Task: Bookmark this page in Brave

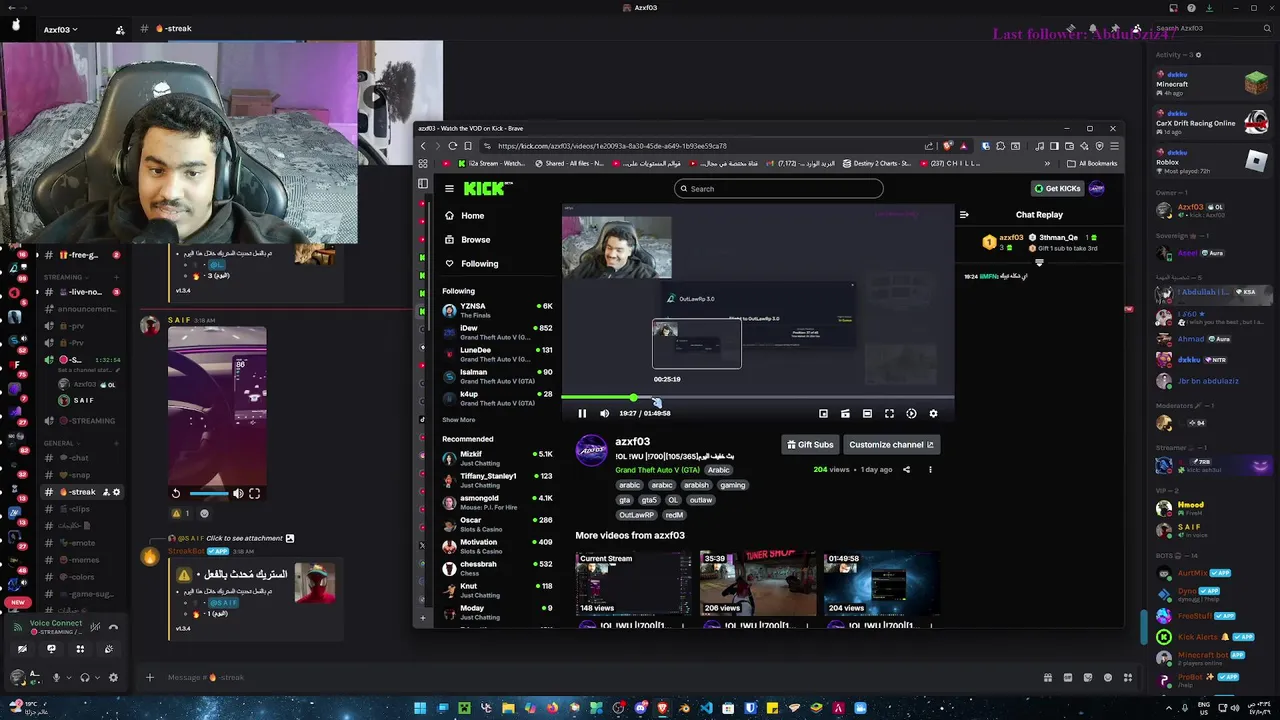Action: (468, 146)
